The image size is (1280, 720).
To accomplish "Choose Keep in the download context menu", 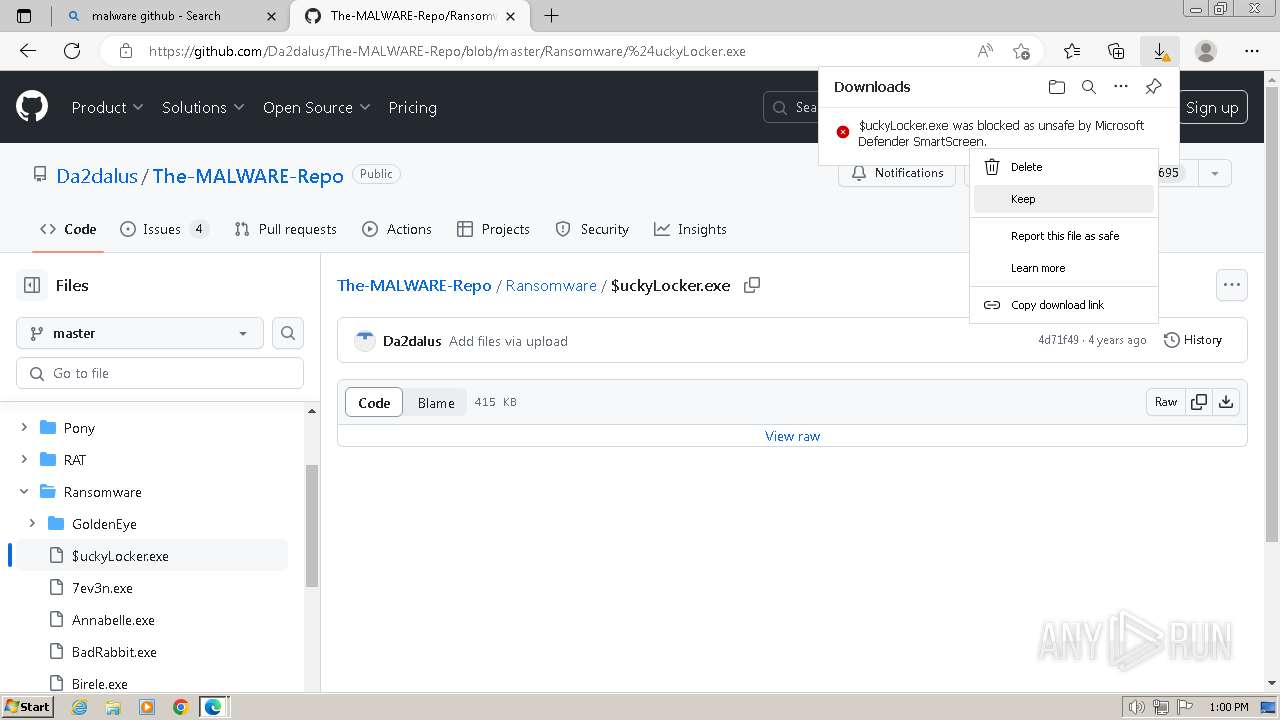I will pyautogui.click(x=1064, y=199).
